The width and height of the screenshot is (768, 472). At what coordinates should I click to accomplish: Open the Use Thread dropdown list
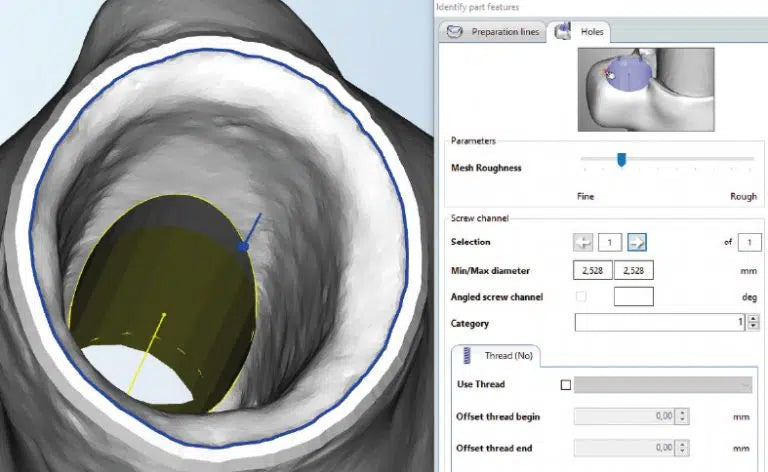click(x=664, y=385)
